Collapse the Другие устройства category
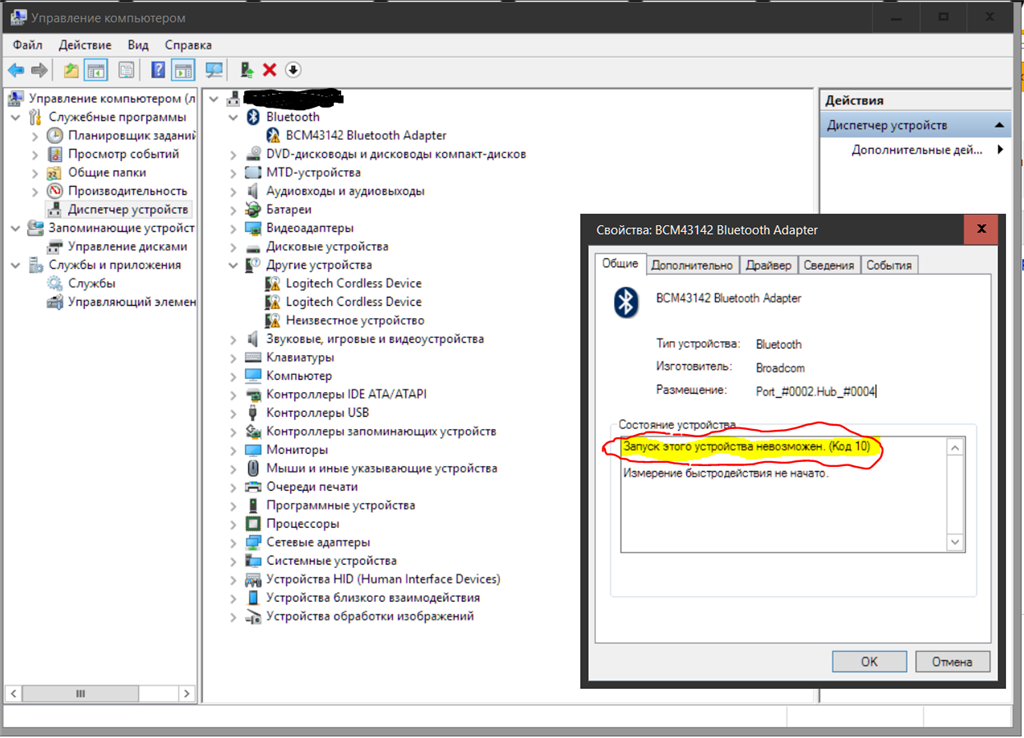This screenshot has width=1024, height=738. coord(233,265)
